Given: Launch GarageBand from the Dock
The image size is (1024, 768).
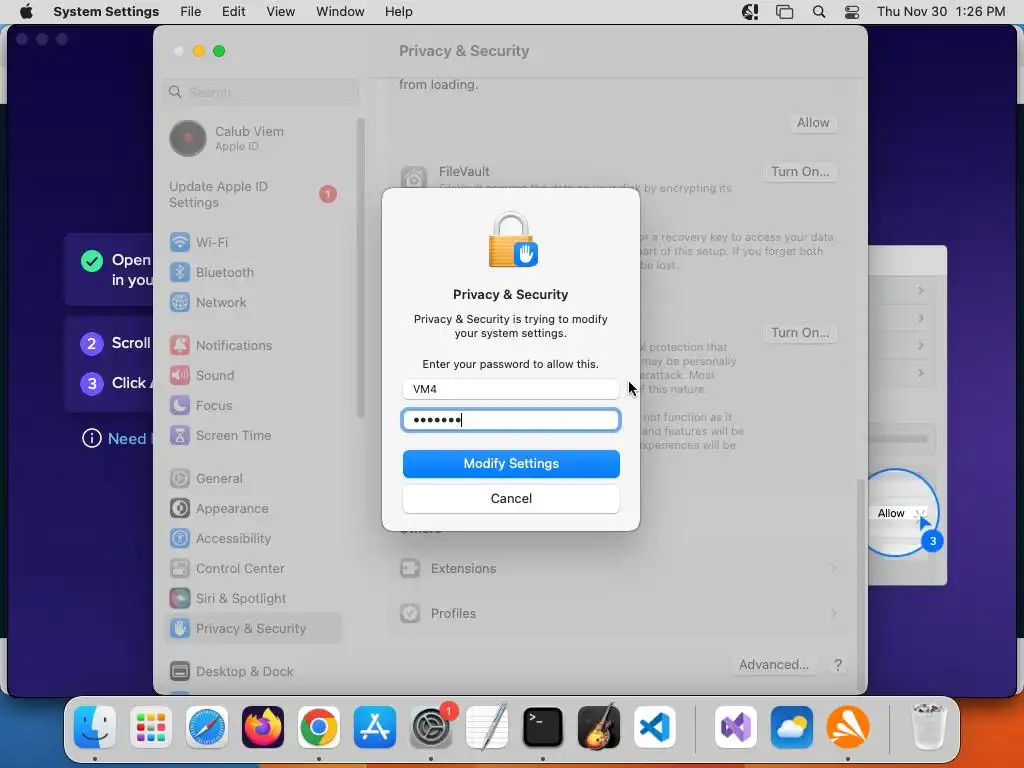Looking at the screenshot, I should tap(599, 727).
